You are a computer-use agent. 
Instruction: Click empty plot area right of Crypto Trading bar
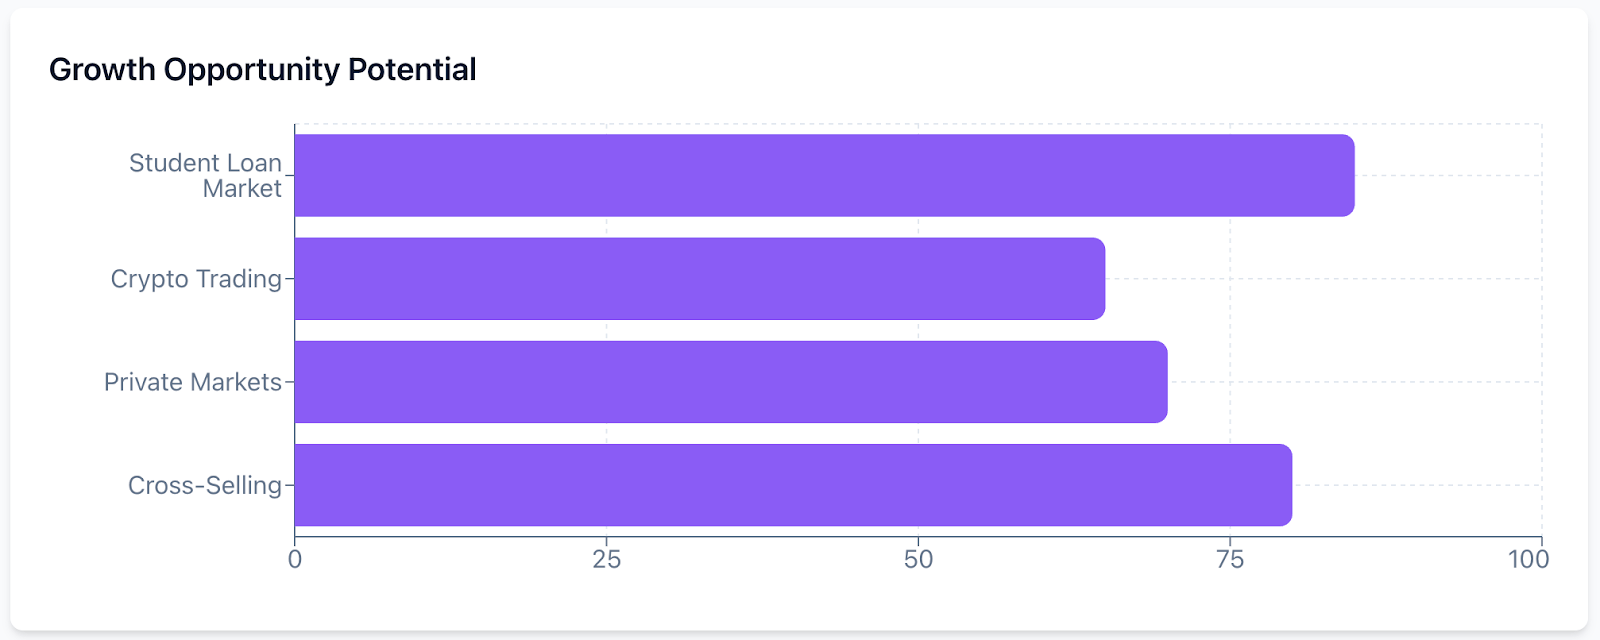(x=1324, y=279)
